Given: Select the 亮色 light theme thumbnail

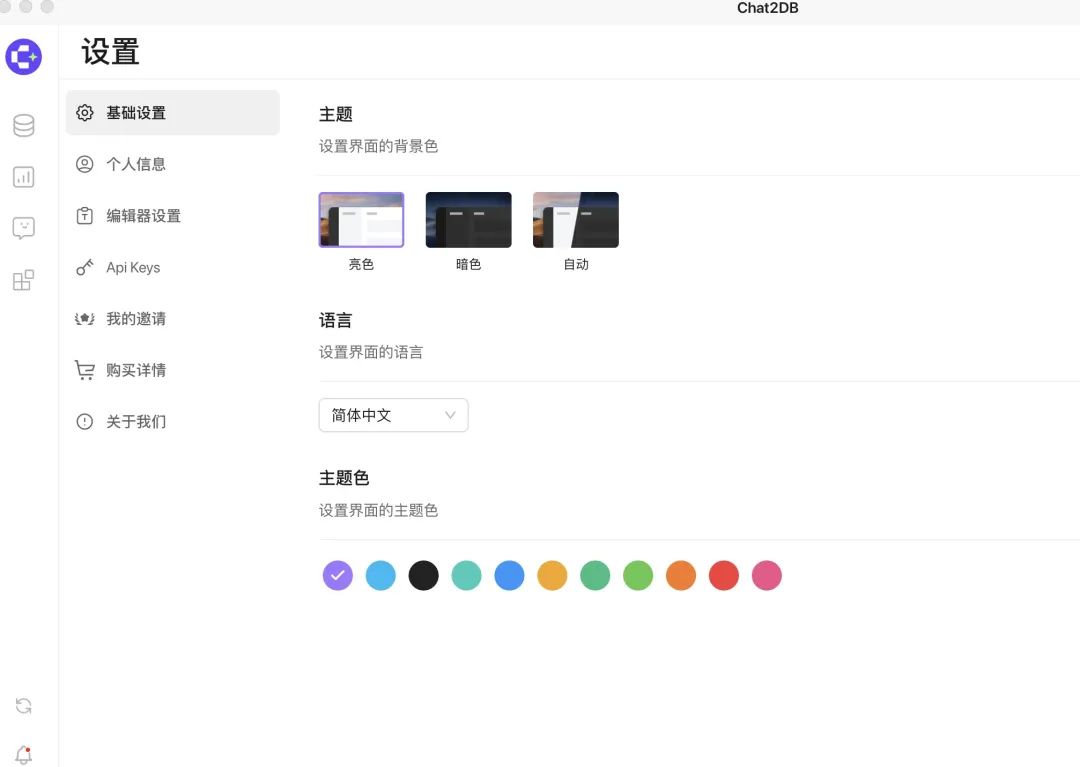Looking at the screenshot, I should [x=361, y=220].
